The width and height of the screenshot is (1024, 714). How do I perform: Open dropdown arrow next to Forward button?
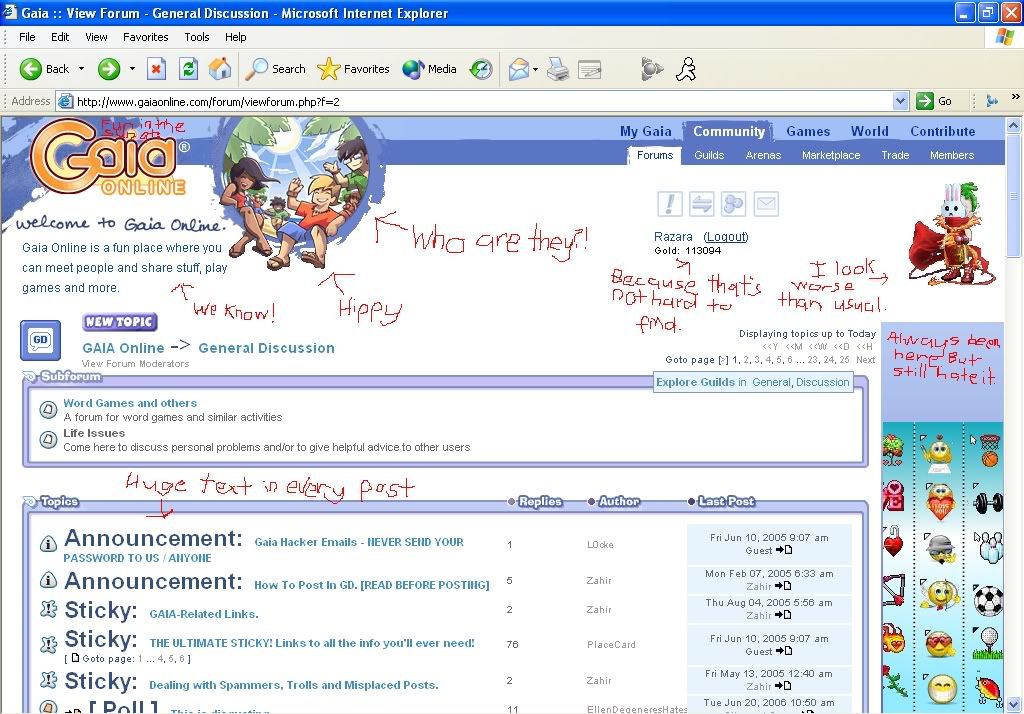click(132, 69)
